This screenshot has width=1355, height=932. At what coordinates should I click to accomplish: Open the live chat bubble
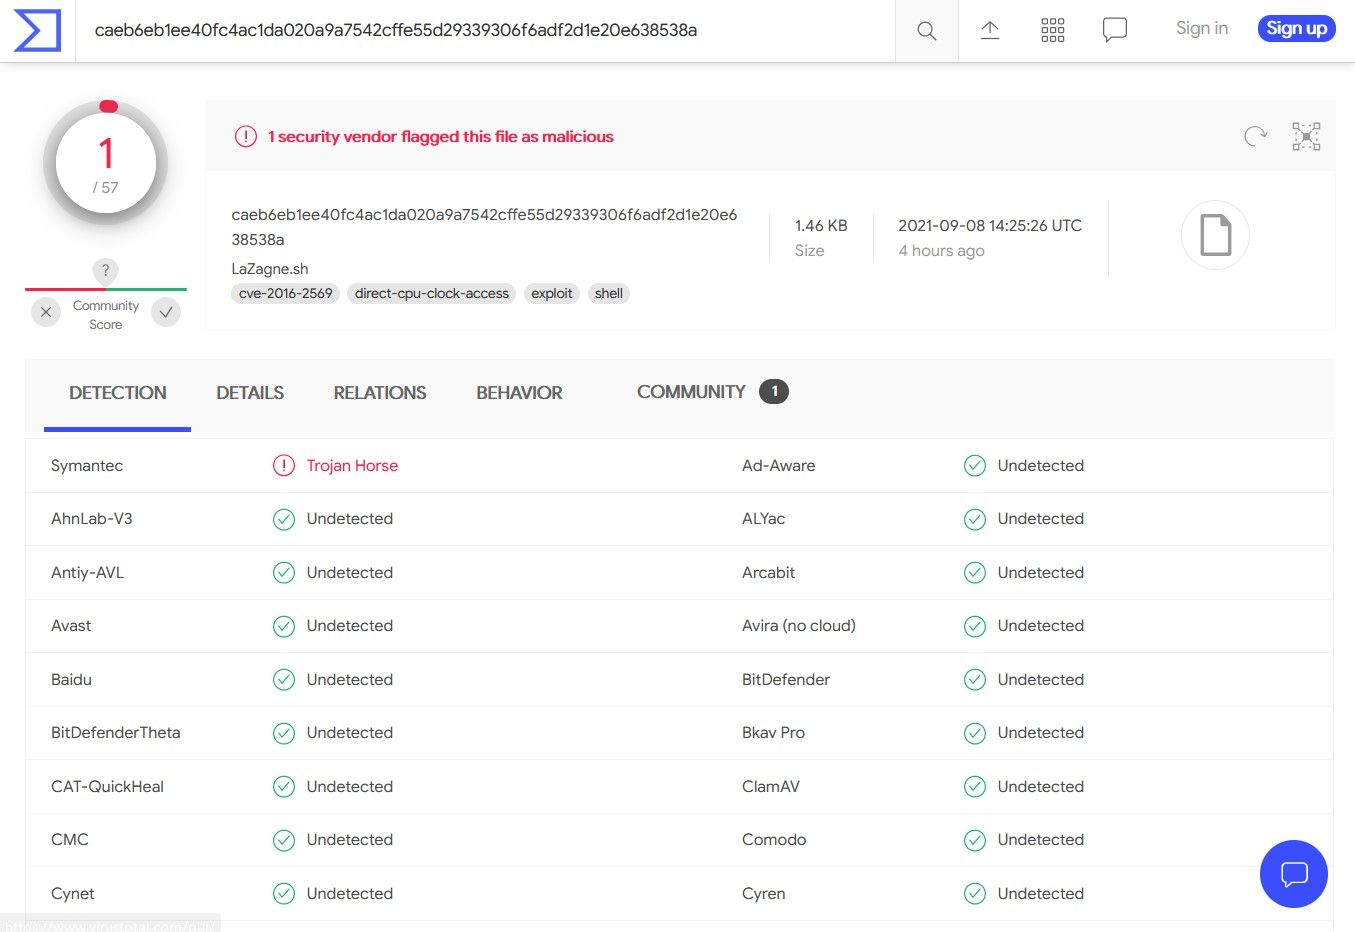tap(1293, 874)
